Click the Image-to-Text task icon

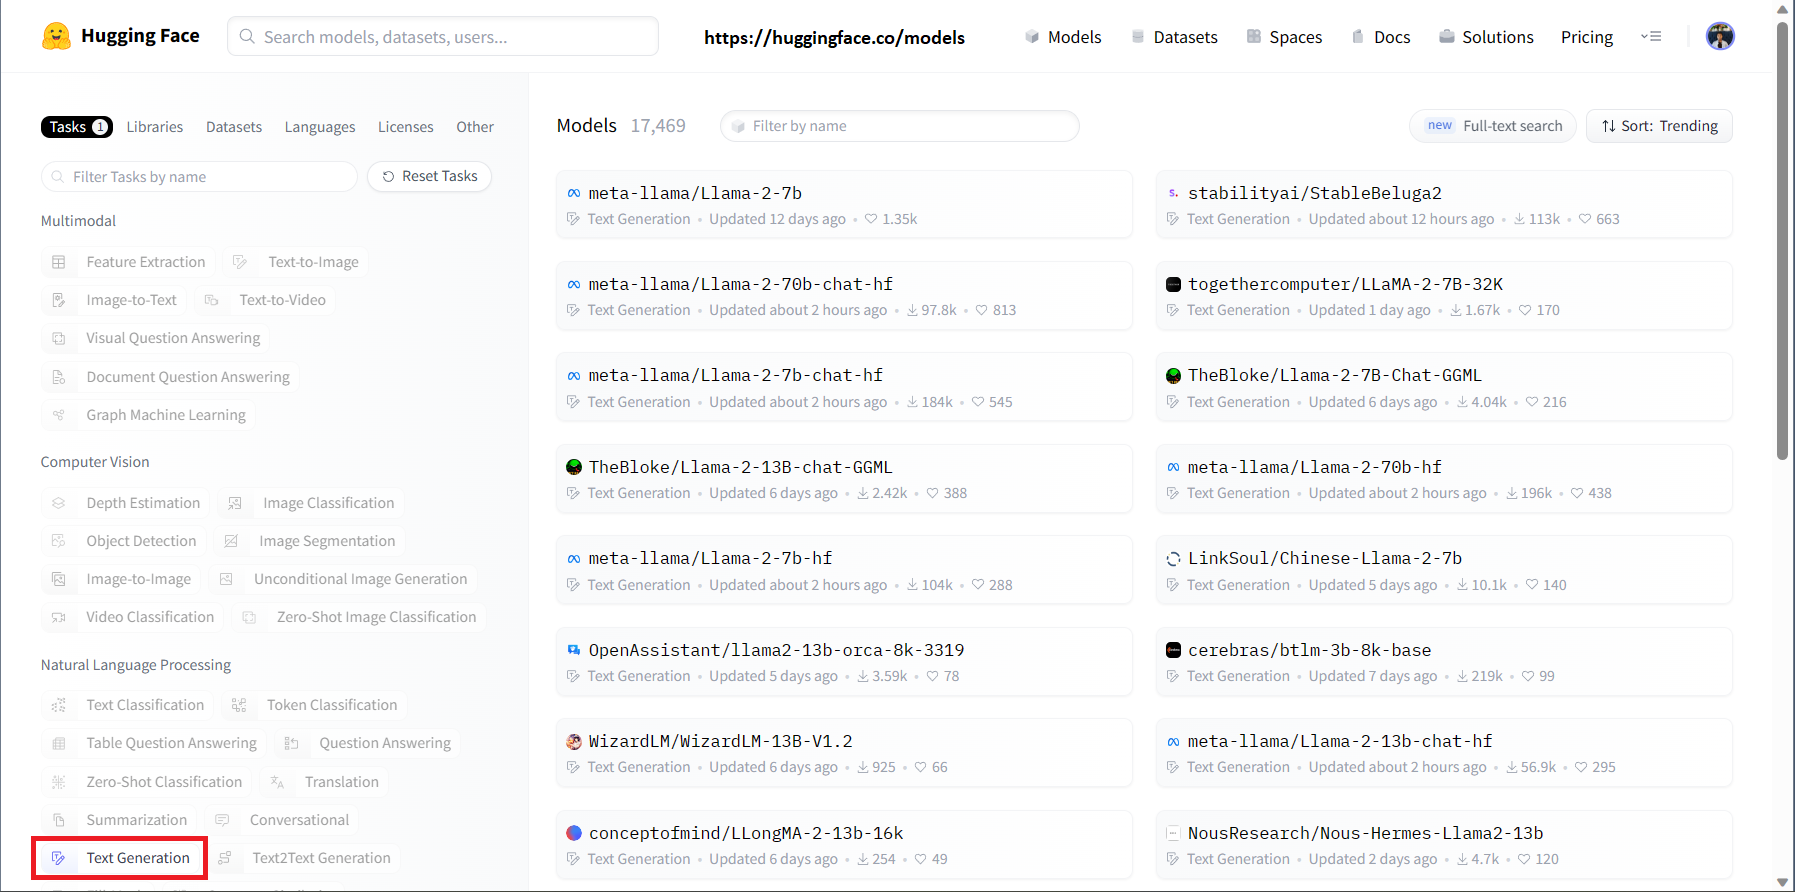click(59, 300)
